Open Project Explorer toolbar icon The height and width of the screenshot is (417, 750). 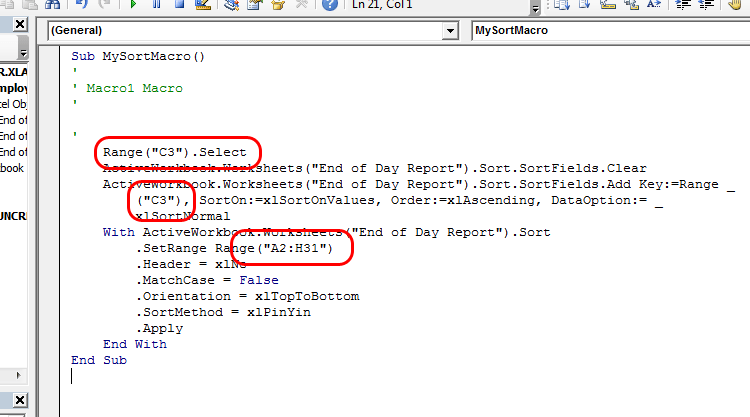[232, 5]
